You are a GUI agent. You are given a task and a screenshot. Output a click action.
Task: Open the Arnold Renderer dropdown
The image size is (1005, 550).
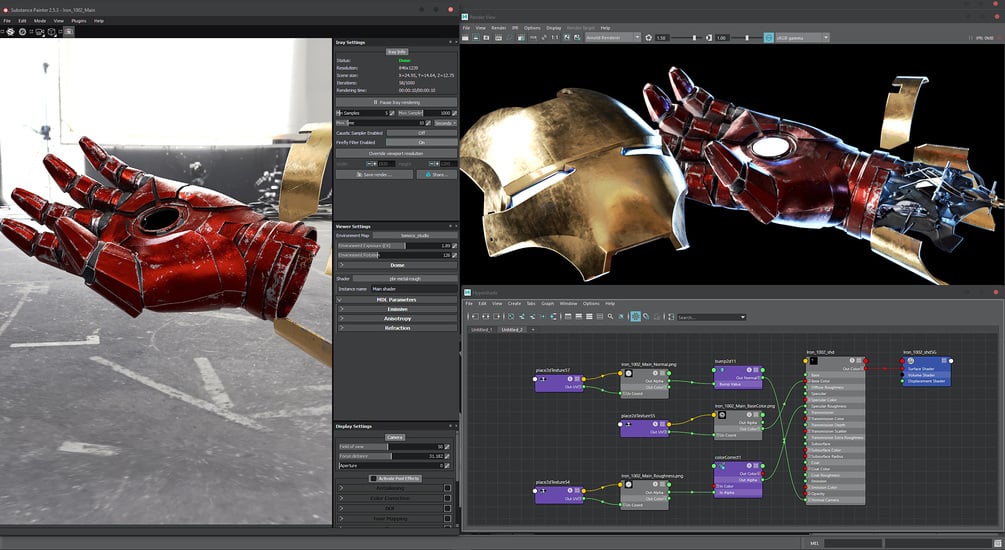pyautogui.click(x=613, y=38)
